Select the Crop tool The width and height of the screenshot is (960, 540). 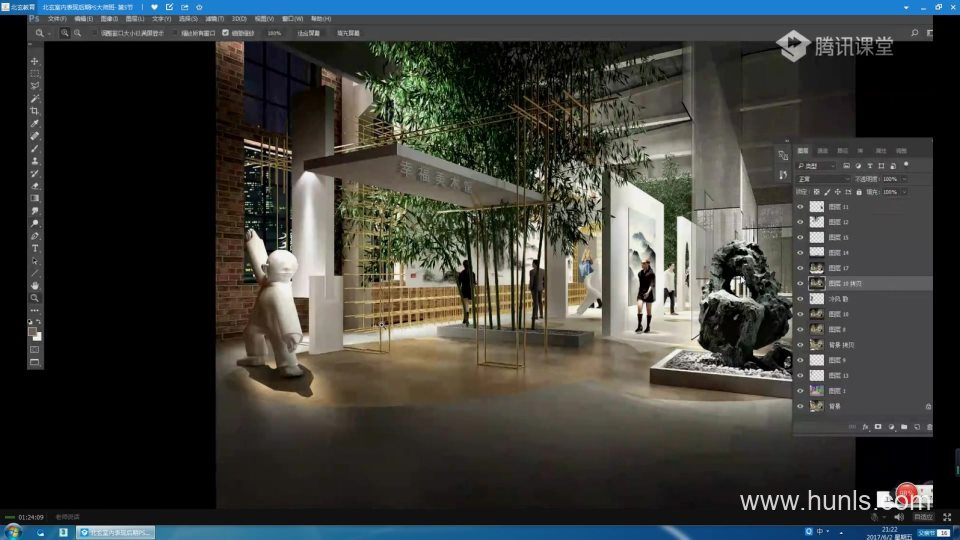tap(34, 111)
